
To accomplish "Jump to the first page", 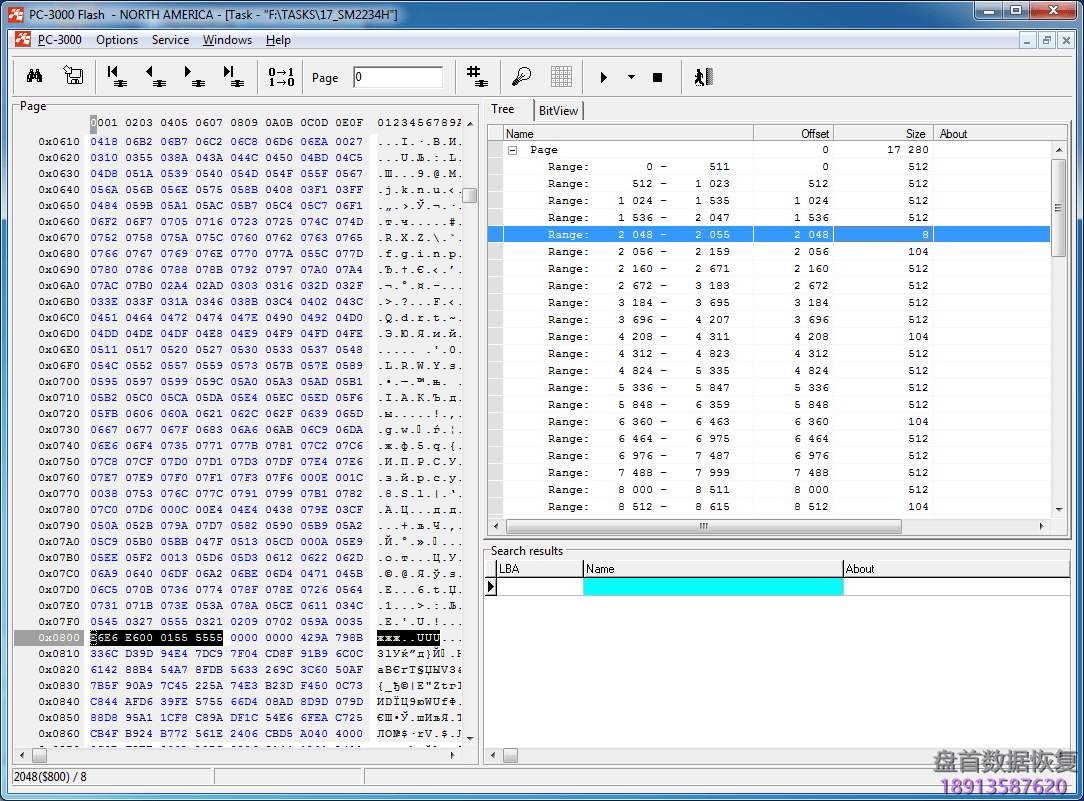I will coord(115,77).
